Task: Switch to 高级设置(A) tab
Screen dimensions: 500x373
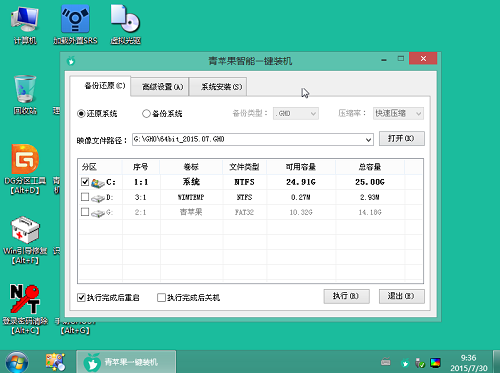Action: (160, 87)
